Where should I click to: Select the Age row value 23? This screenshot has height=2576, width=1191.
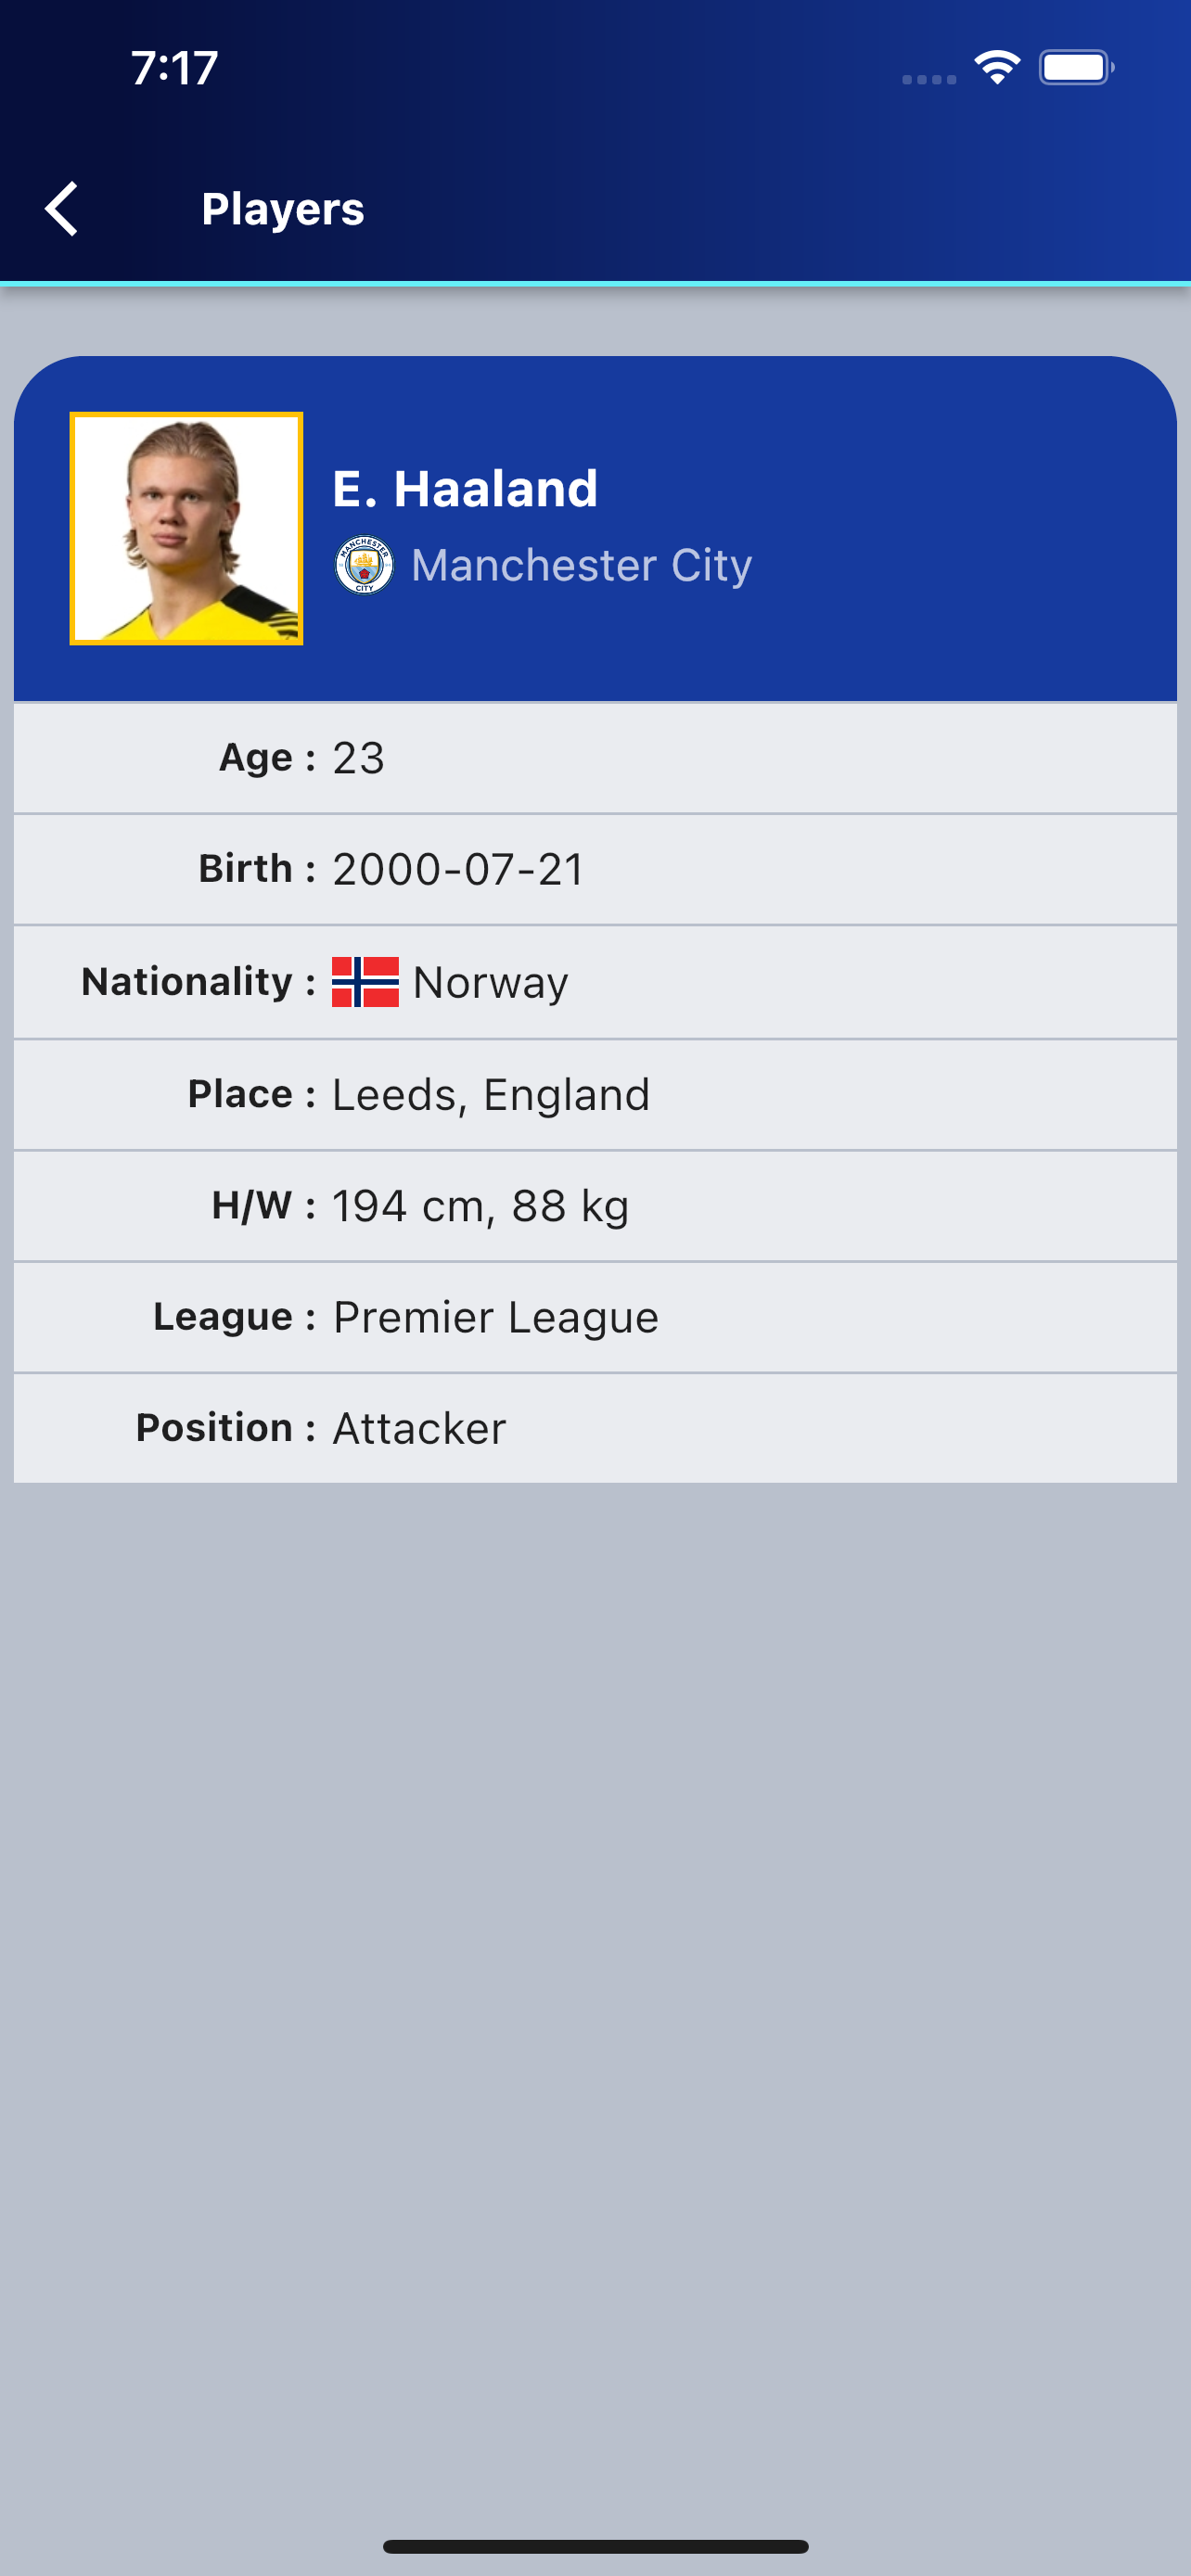[359, 758]
